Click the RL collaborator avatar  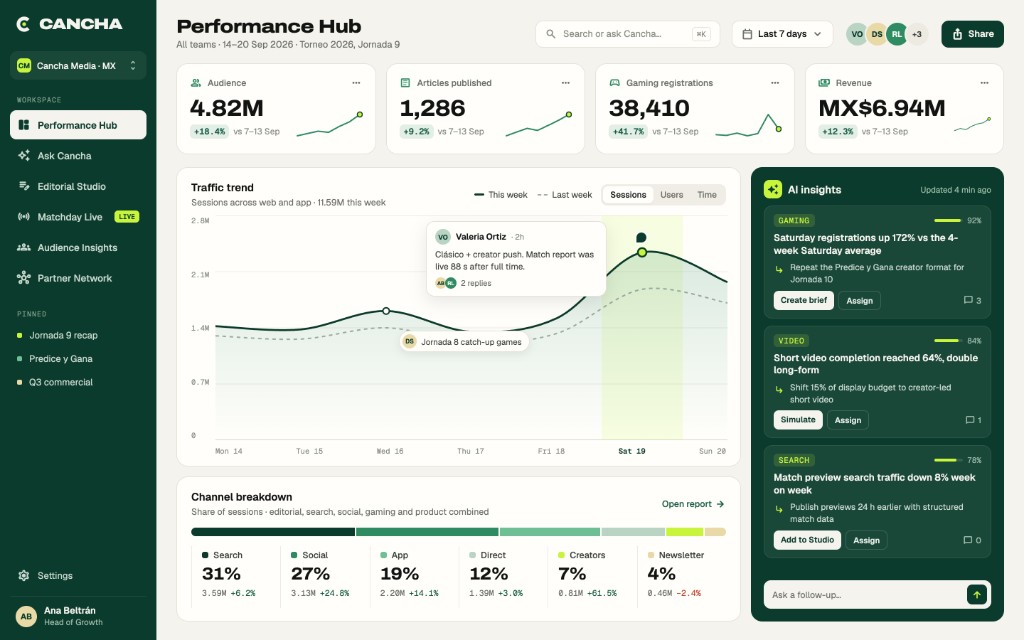point(897,34)
